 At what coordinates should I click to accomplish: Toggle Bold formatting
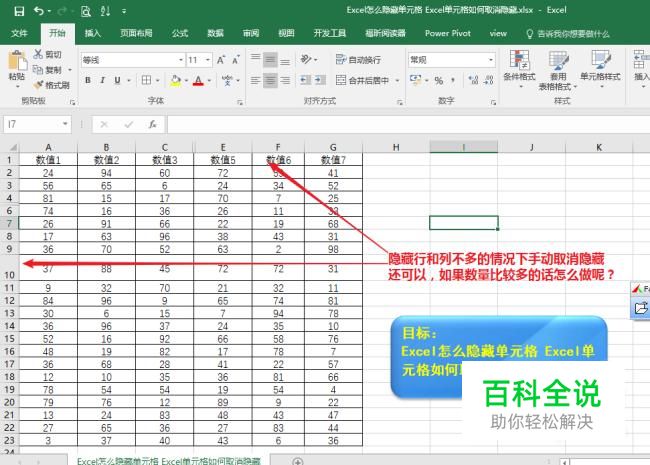pos(88,80)
